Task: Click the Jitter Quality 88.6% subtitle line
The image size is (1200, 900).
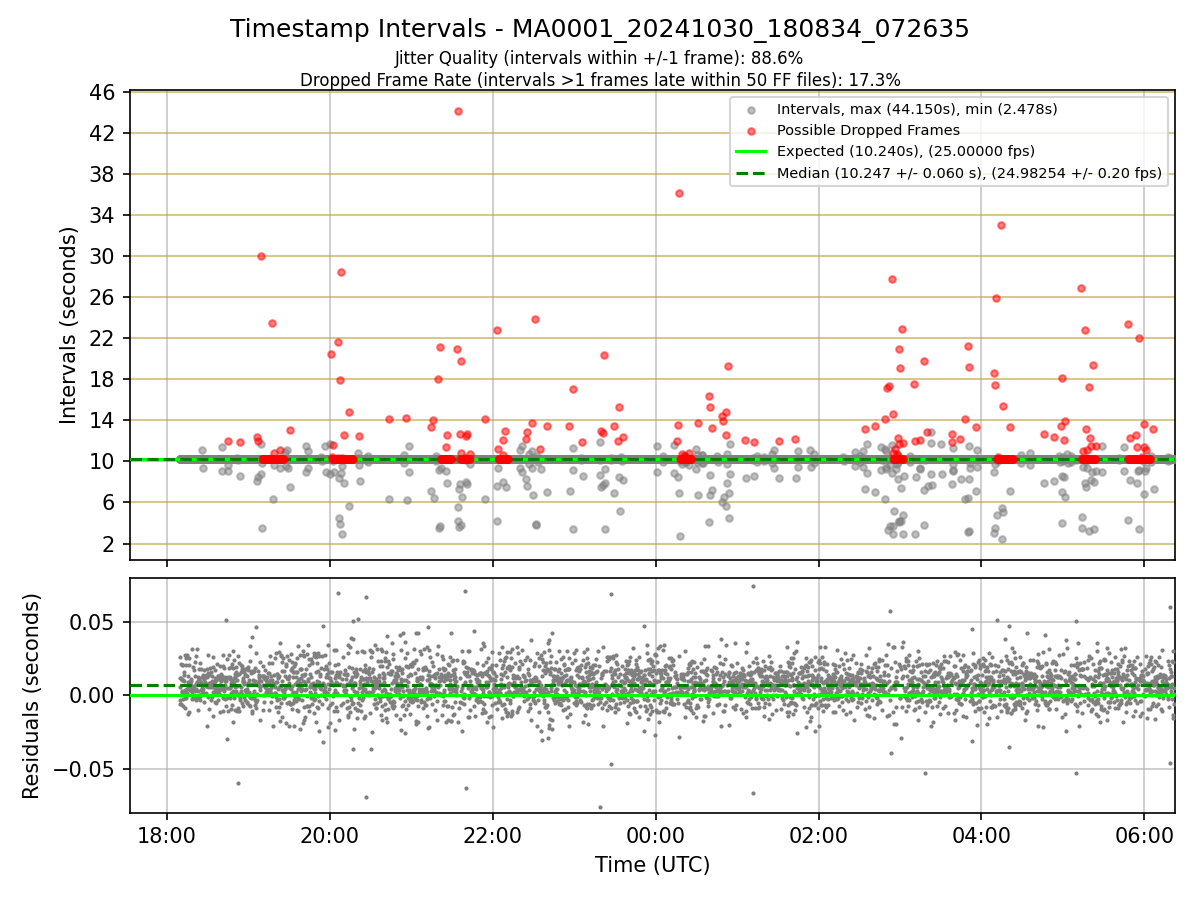Action: [x=599, y=59]
